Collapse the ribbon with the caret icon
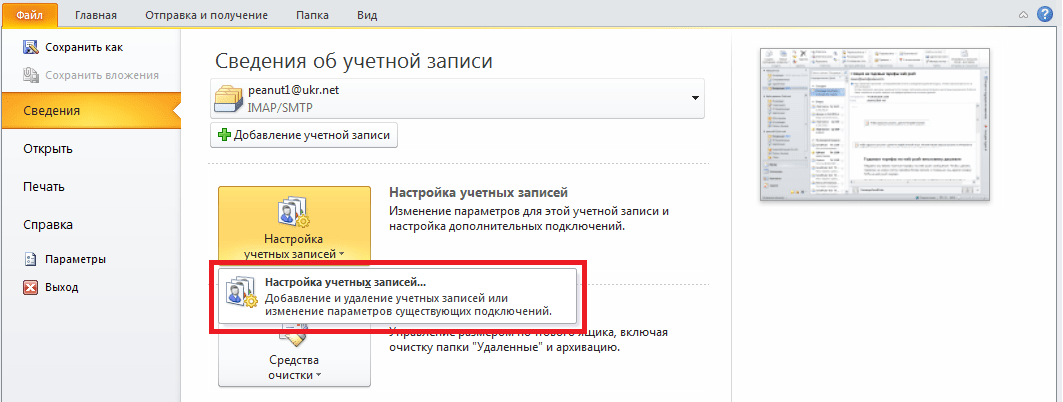 pos(1024,14)
